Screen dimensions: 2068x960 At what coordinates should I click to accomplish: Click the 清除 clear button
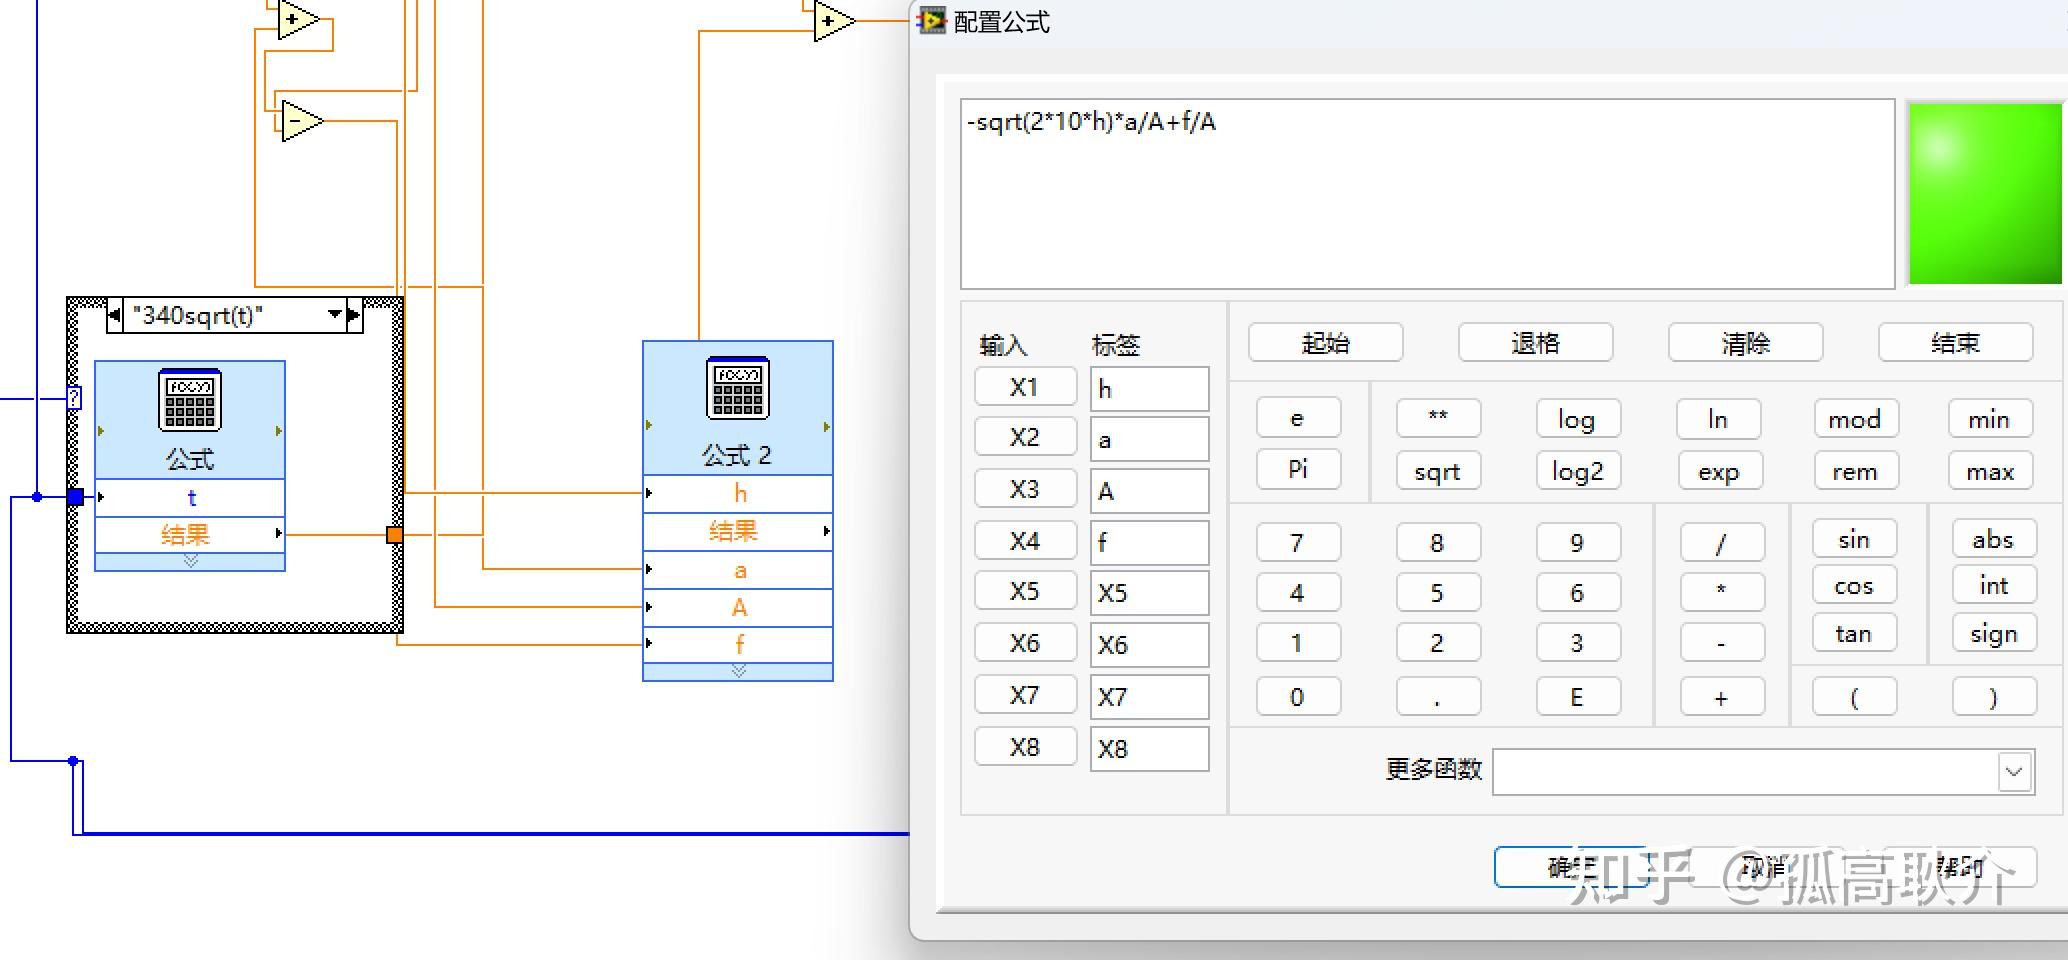pyautogui.click(x=1744, y=342)
